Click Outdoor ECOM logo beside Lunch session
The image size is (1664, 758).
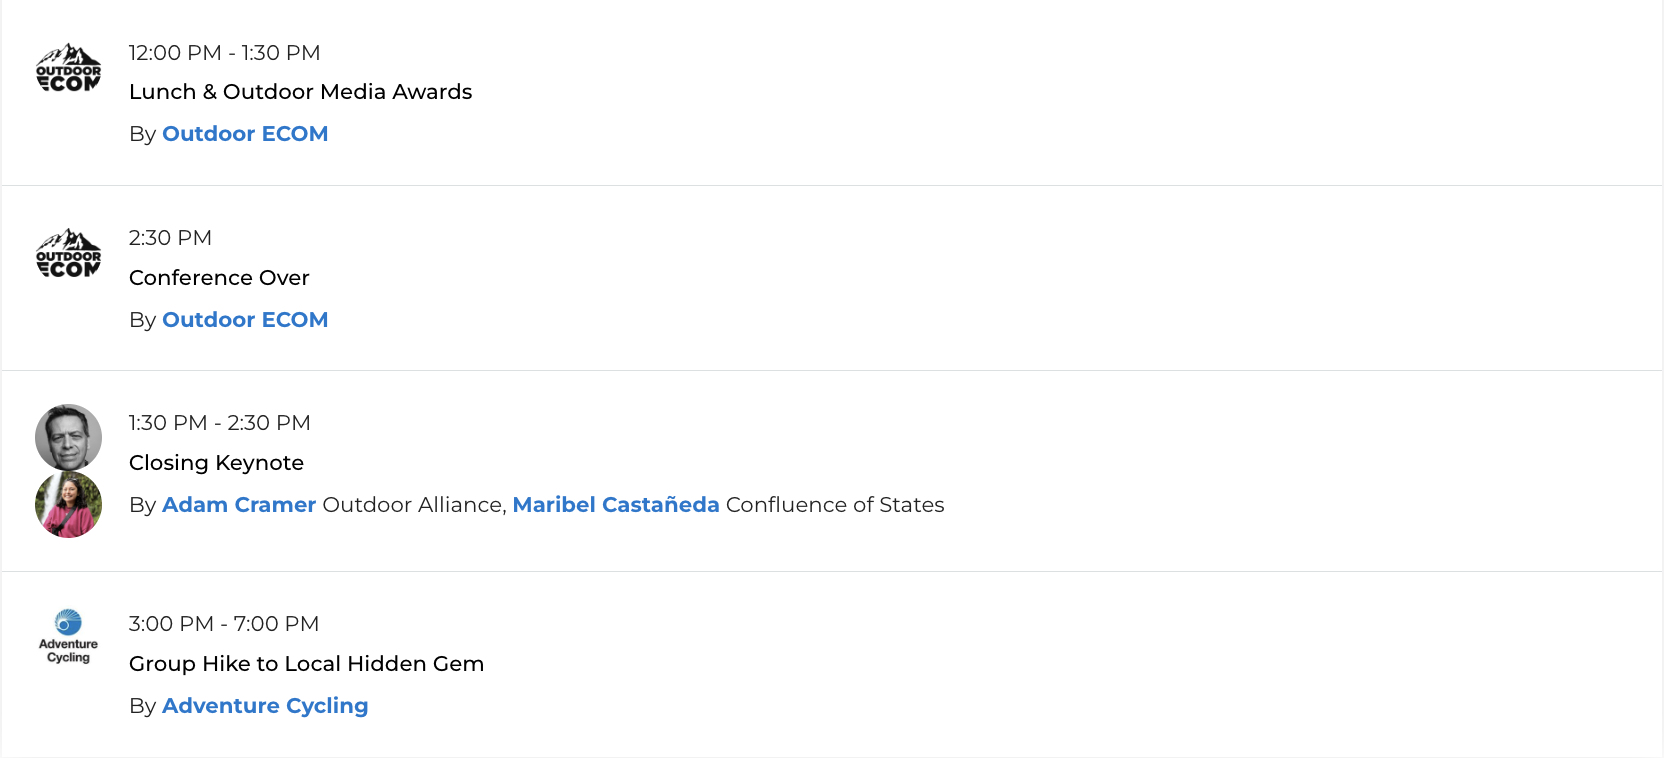coord(68,68)
